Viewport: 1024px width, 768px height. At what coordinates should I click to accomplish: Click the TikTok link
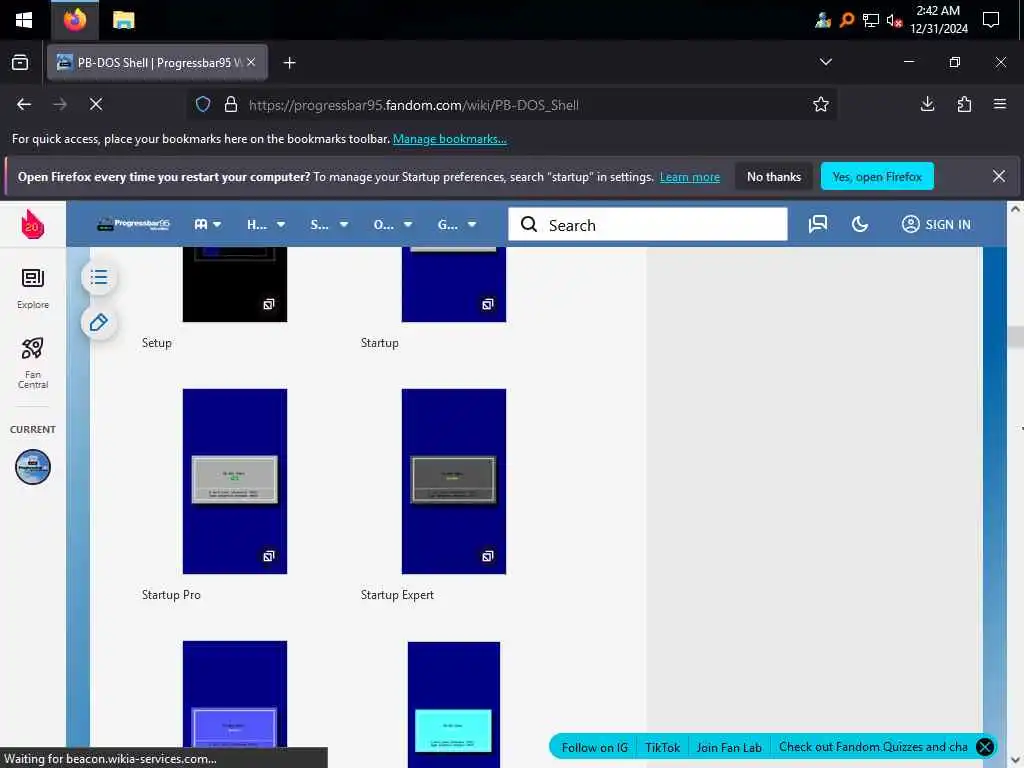coord(662,747)
